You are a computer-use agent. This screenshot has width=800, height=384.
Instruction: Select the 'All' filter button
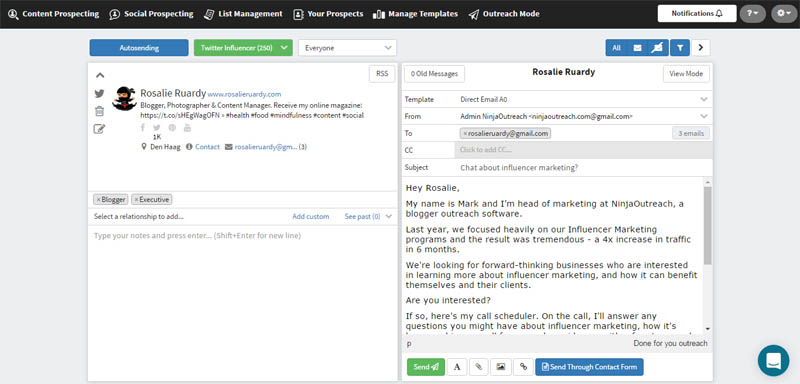coord(616,48)
